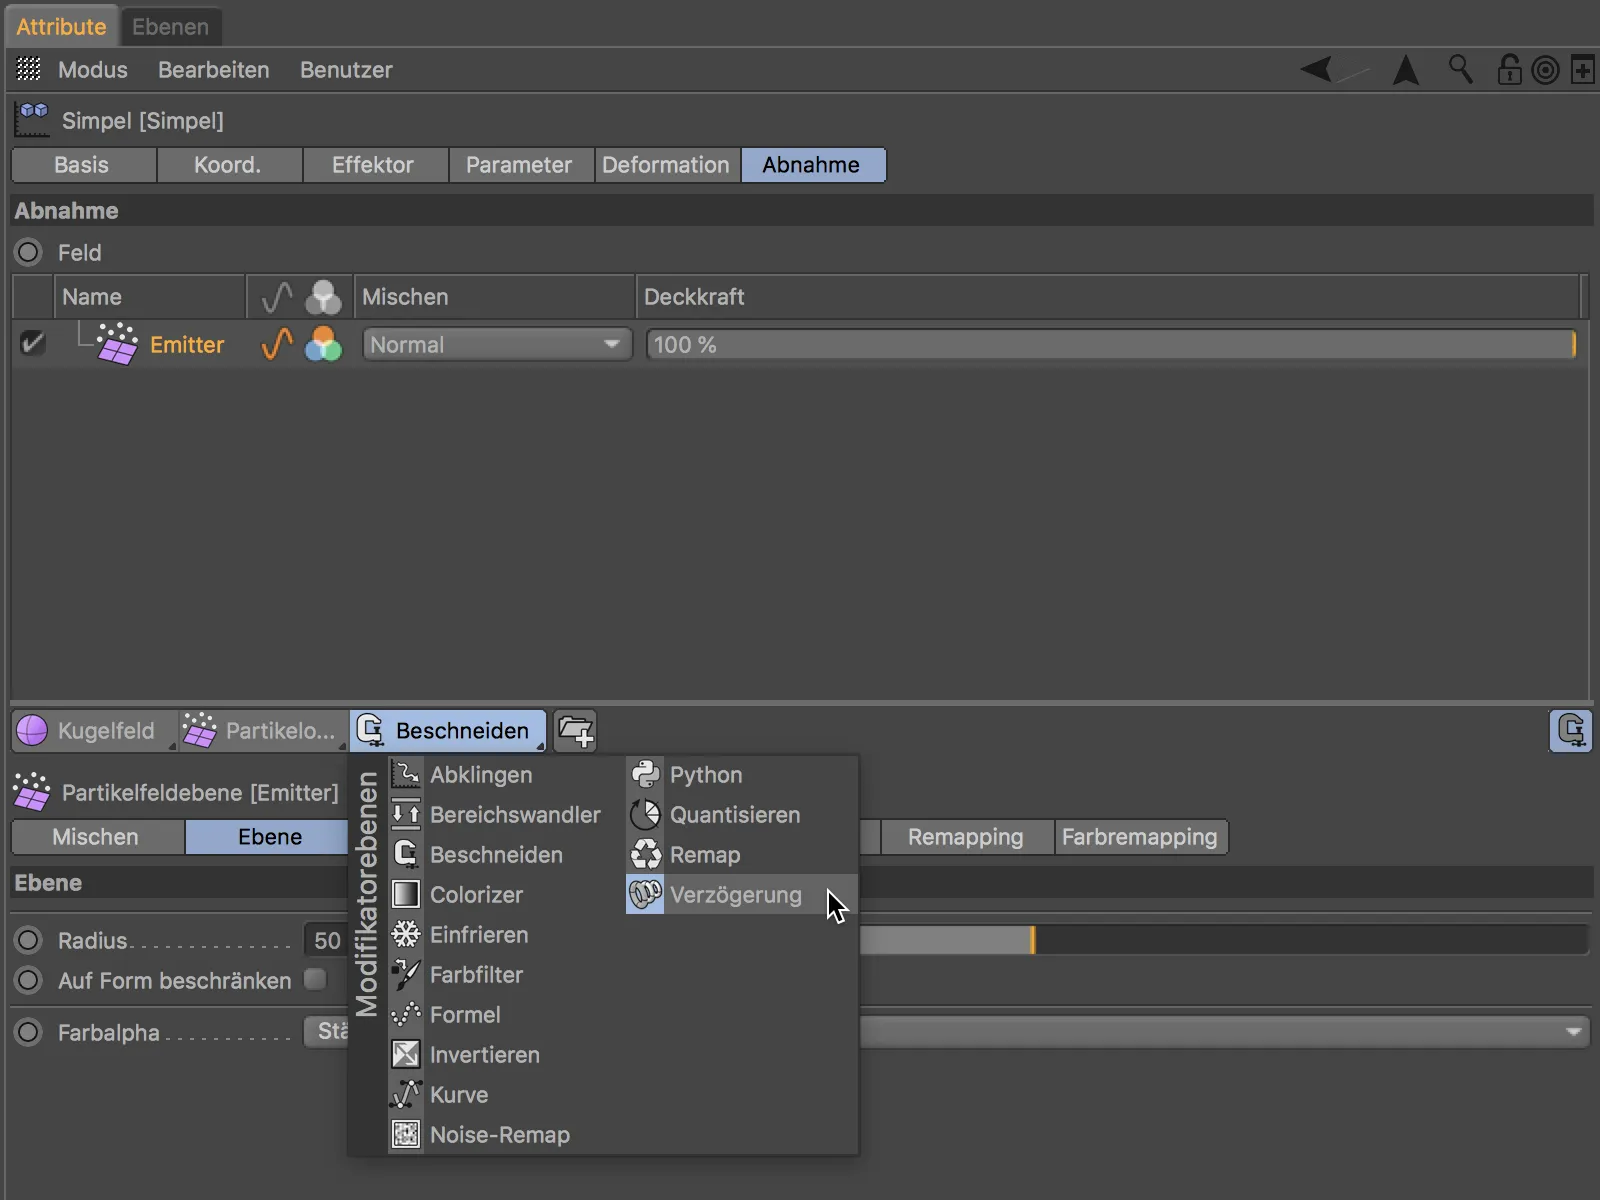Click the Partikelfeldebene Emitter header icon
Viewport: 1600px width, 1200px height.
point(32,792)
